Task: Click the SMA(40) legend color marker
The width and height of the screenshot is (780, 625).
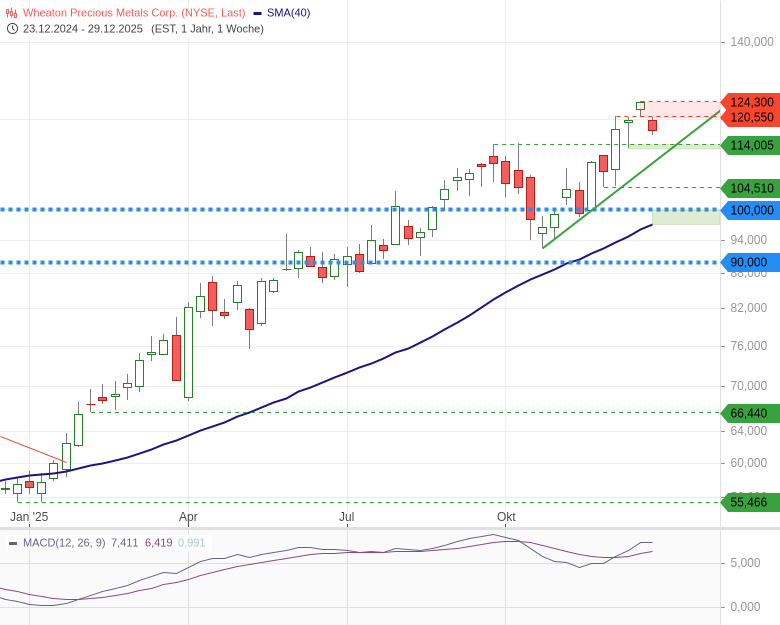Action: coord(257,13)
